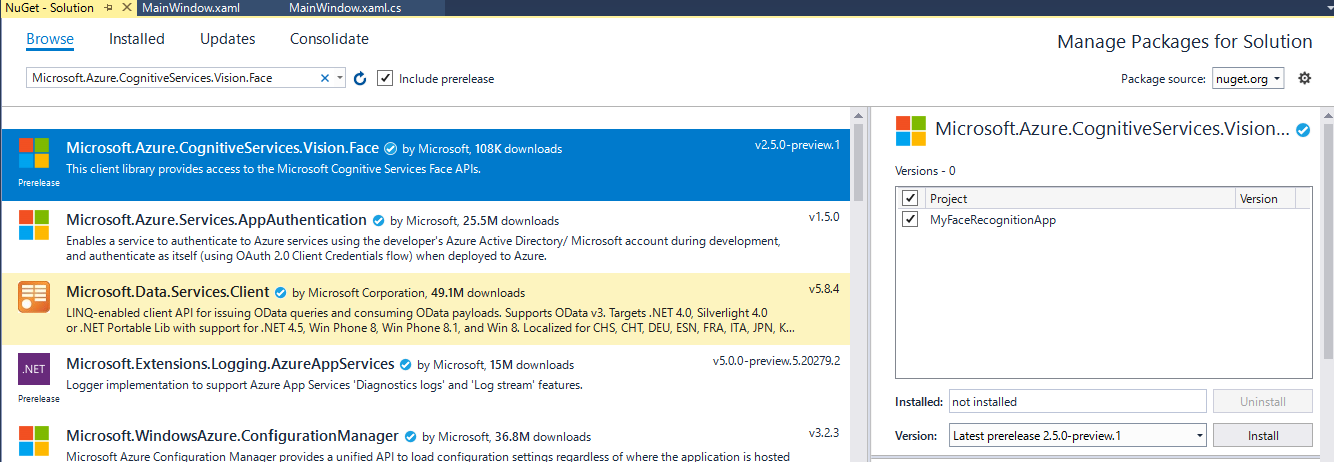This screenshot has width=1334, height=462.
Task: Click the Microsoft logo in the package details pane
Action: point(911,131)
